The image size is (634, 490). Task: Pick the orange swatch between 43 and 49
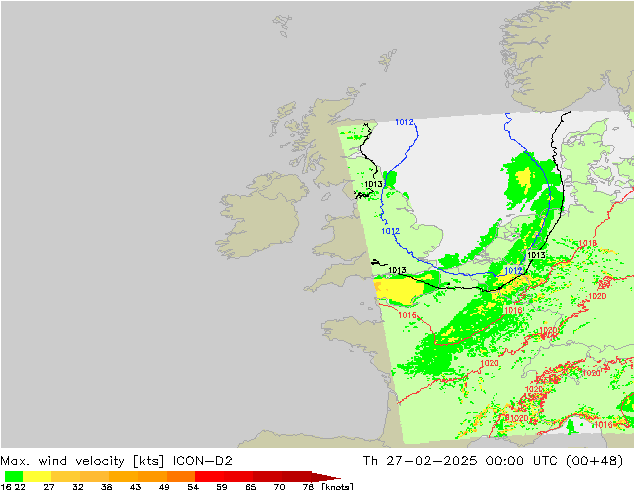[x=152, y=476]
